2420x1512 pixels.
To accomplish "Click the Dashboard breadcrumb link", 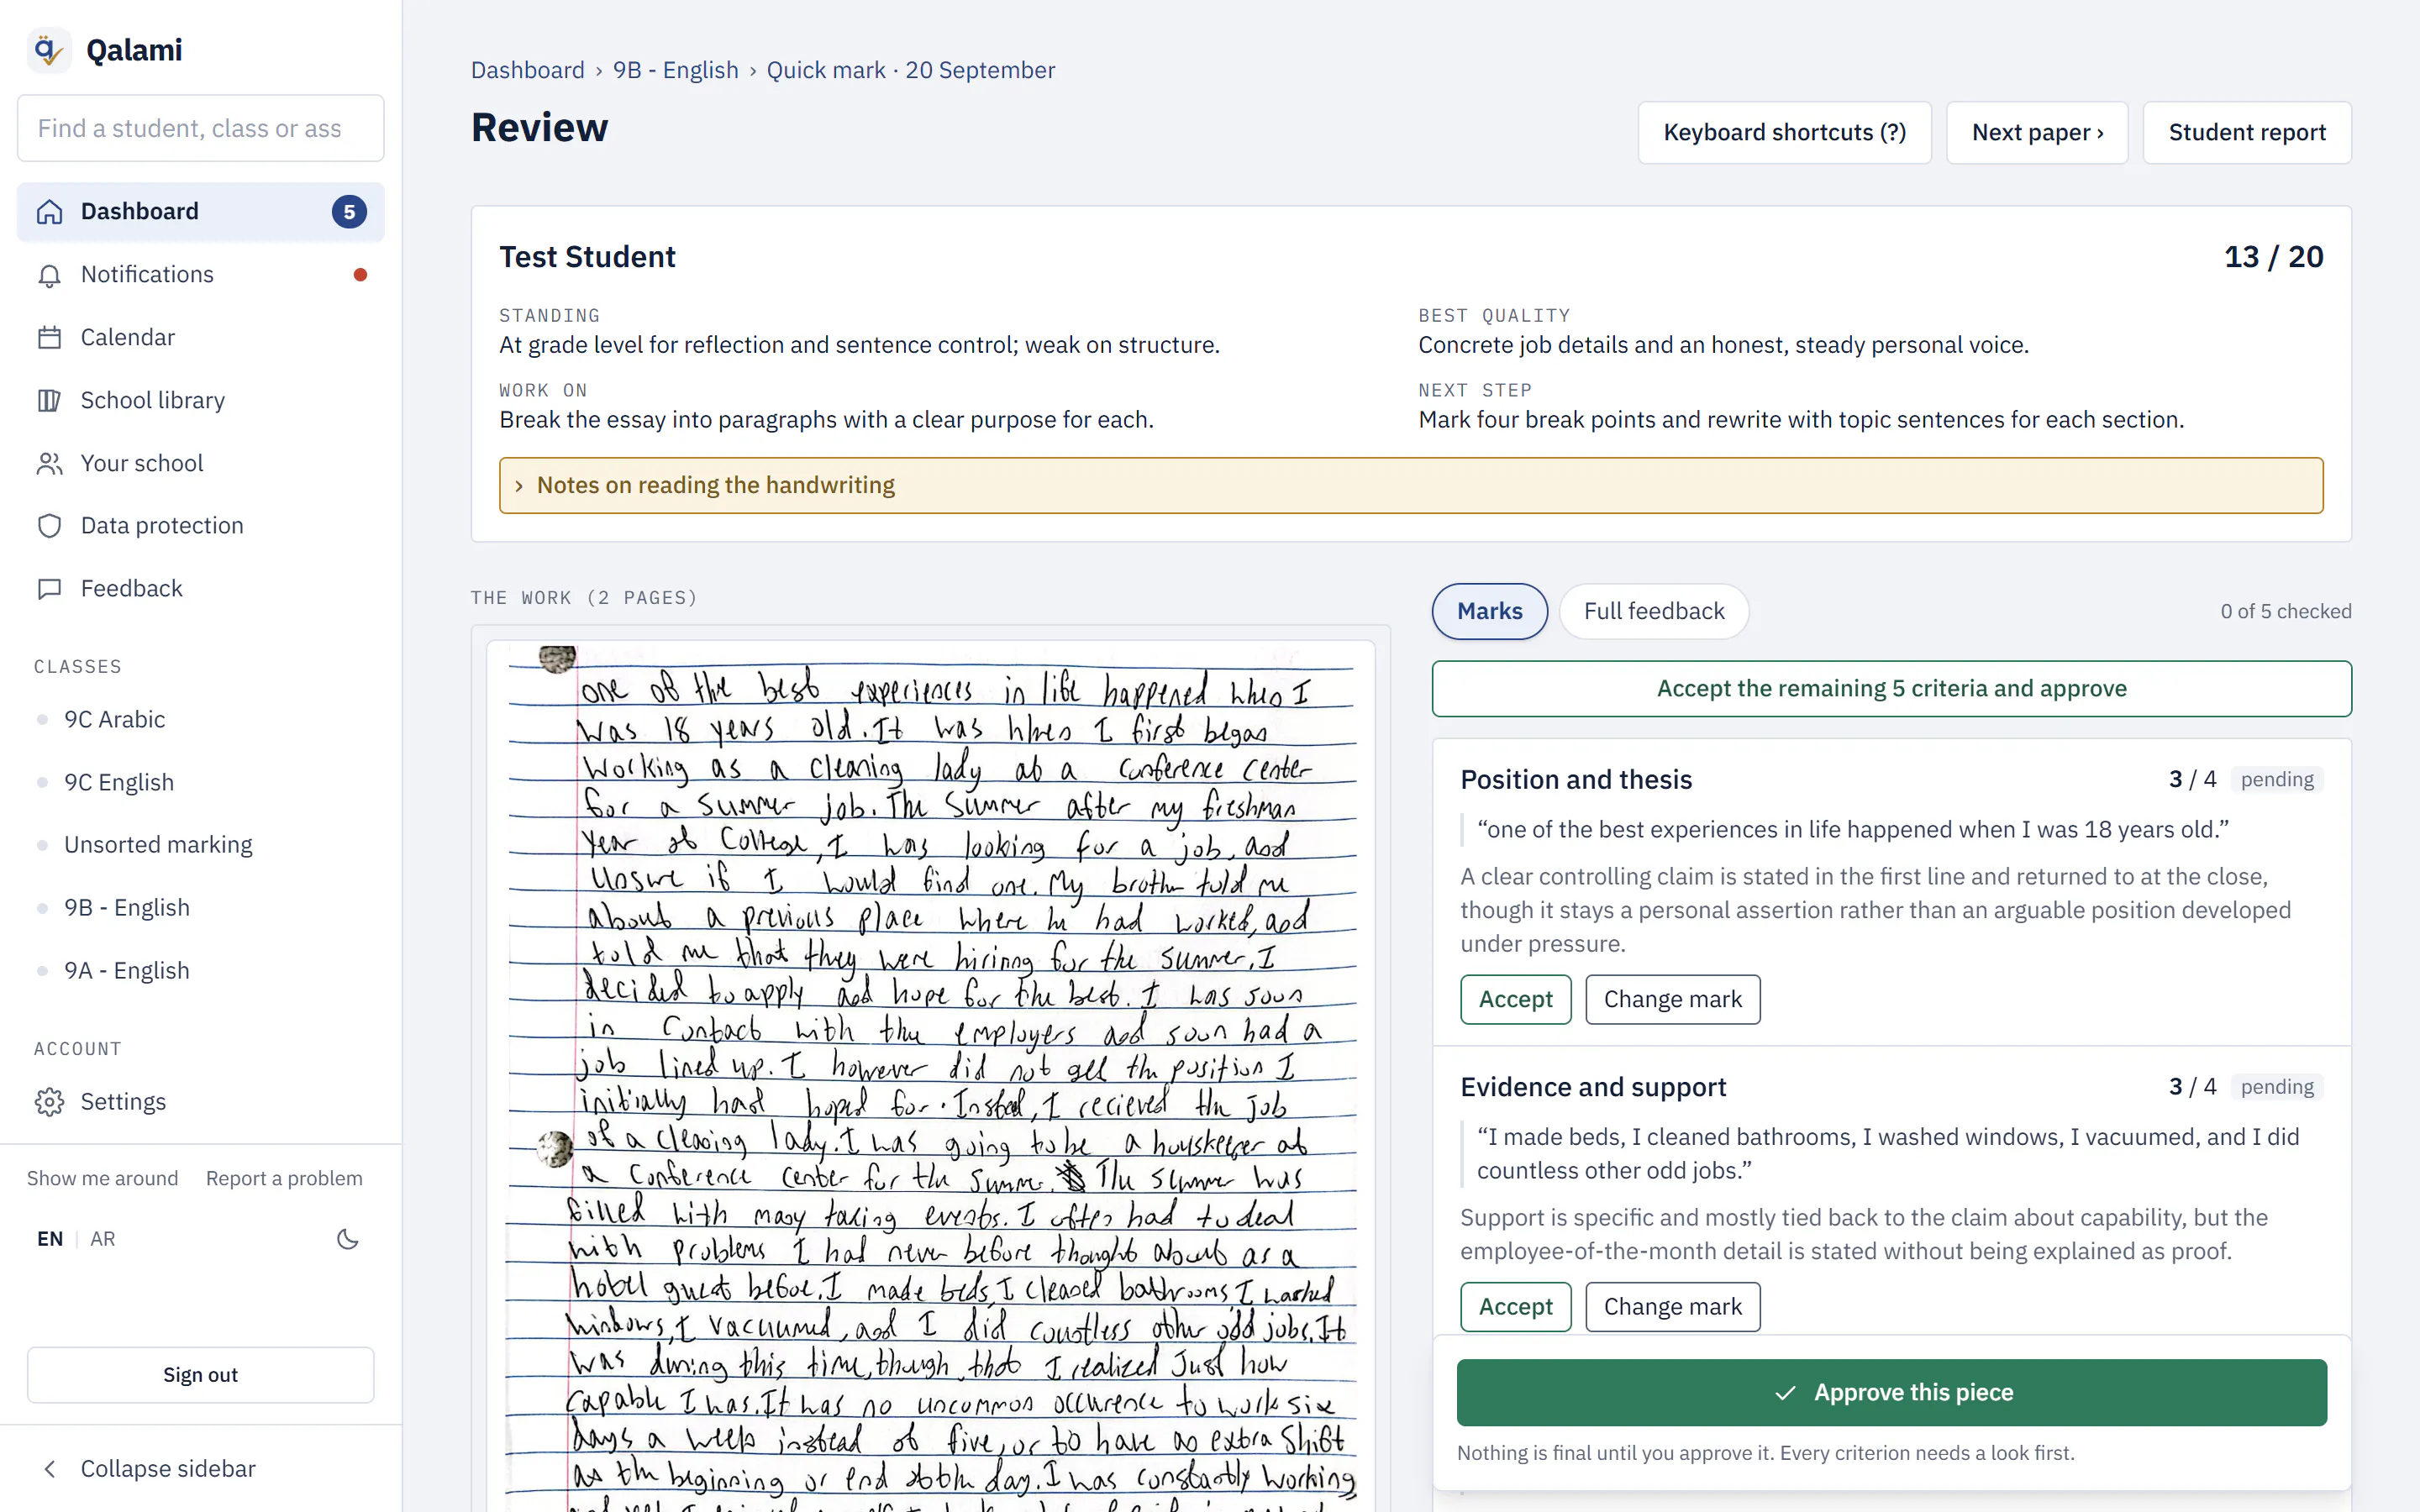I will (x=527, y=70).
